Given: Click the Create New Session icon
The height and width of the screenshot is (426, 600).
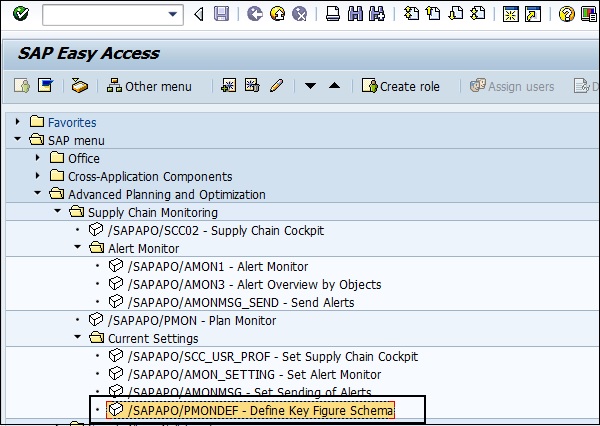Looking at the screenshot, I should [511, 14].
